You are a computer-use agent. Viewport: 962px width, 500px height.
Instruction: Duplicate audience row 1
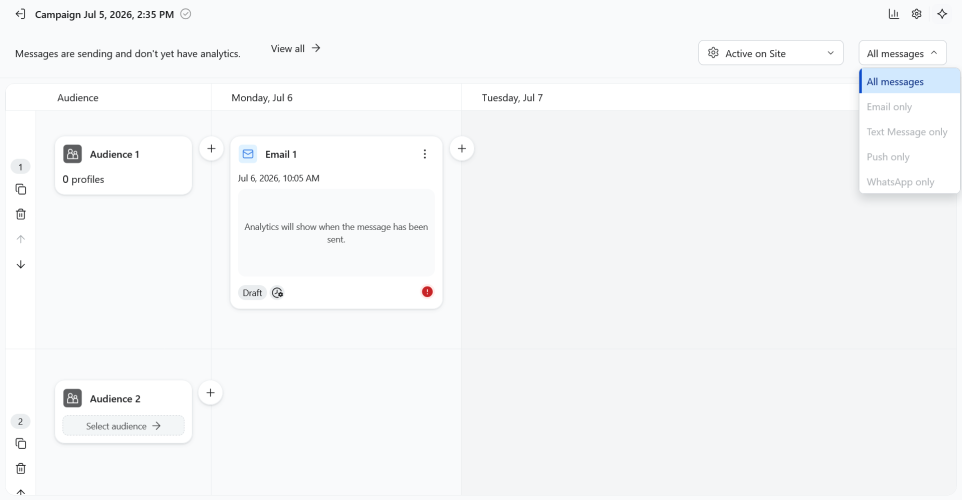coord(20,190)
